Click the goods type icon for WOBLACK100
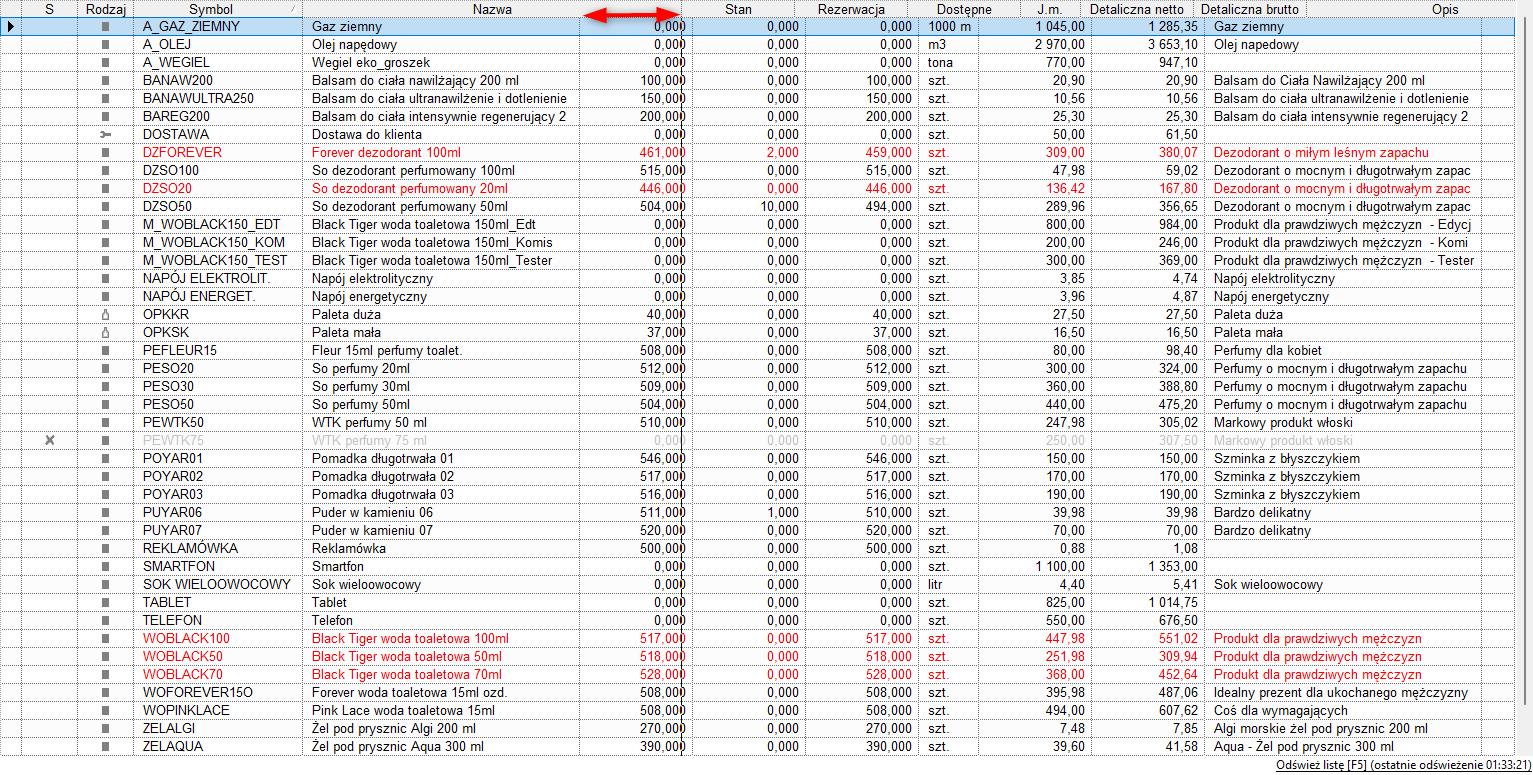Image resolution: width=1533 pixels, height=775 pixels. [105, 638]
